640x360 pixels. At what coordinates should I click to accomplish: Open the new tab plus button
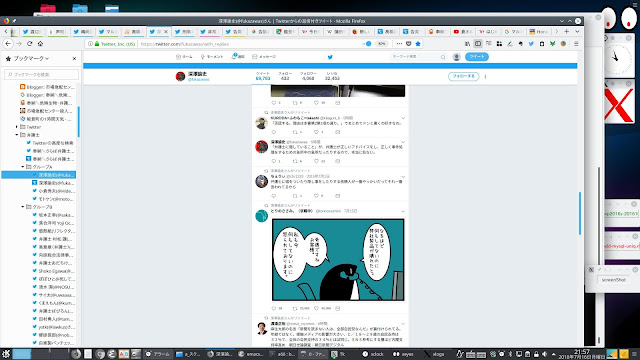point(567,31)
